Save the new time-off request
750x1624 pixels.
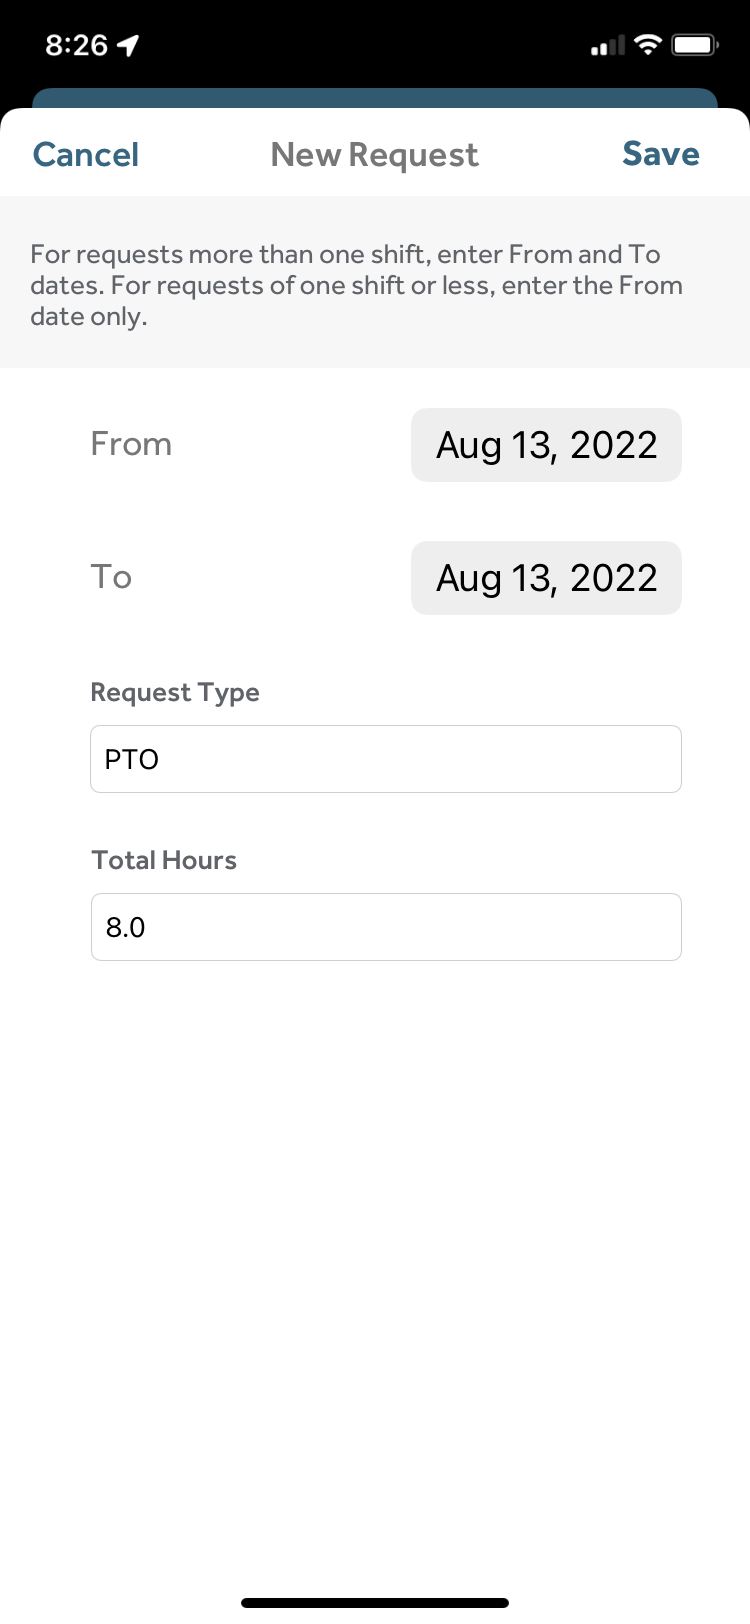(x=660, y=154)
